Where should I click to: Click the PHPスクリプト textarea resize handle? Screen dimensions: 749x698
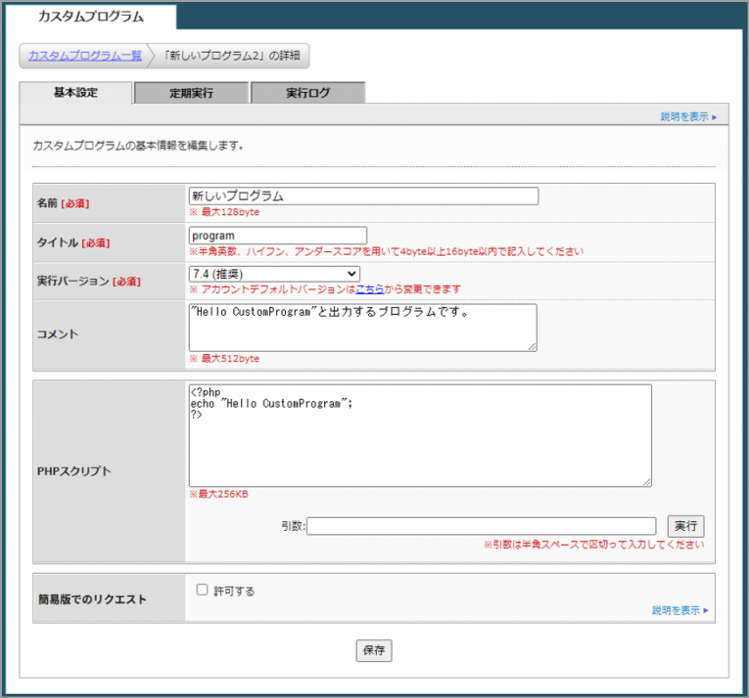[x=647, y=481]
